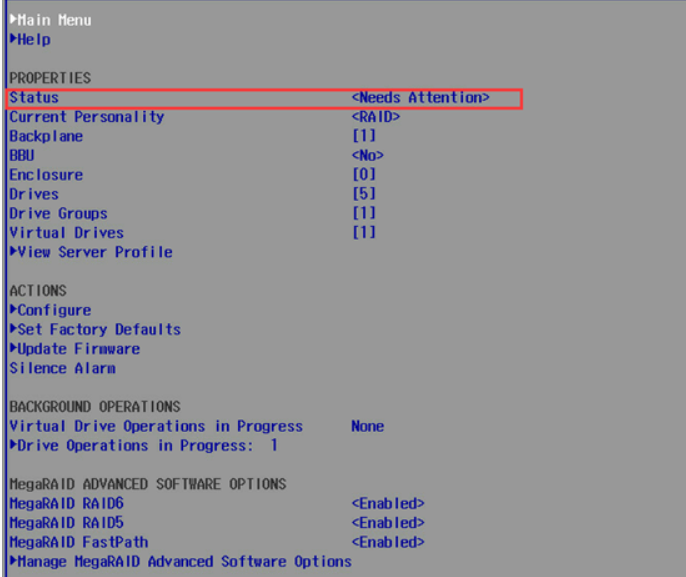This screenshot has height=577, width=686.
Task: Open the Configure submenu
Action: tap(54, 310)
